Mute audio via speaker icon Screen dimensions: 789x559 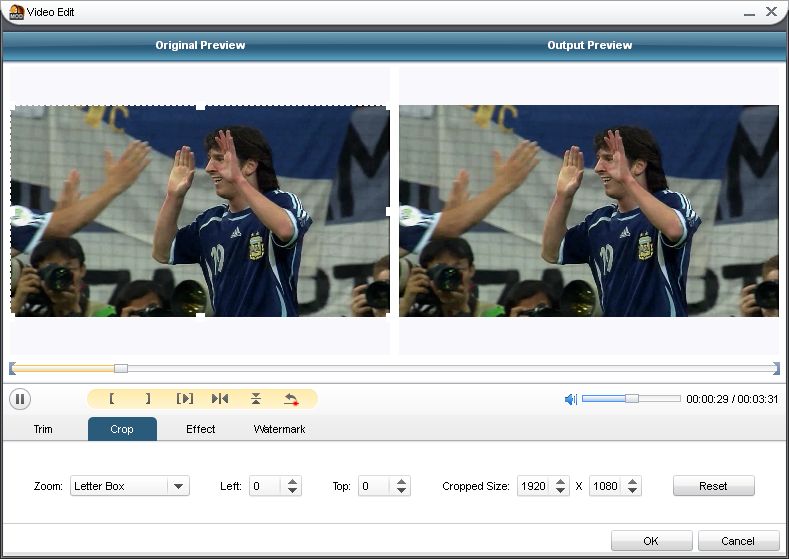(x=571, y=399)
